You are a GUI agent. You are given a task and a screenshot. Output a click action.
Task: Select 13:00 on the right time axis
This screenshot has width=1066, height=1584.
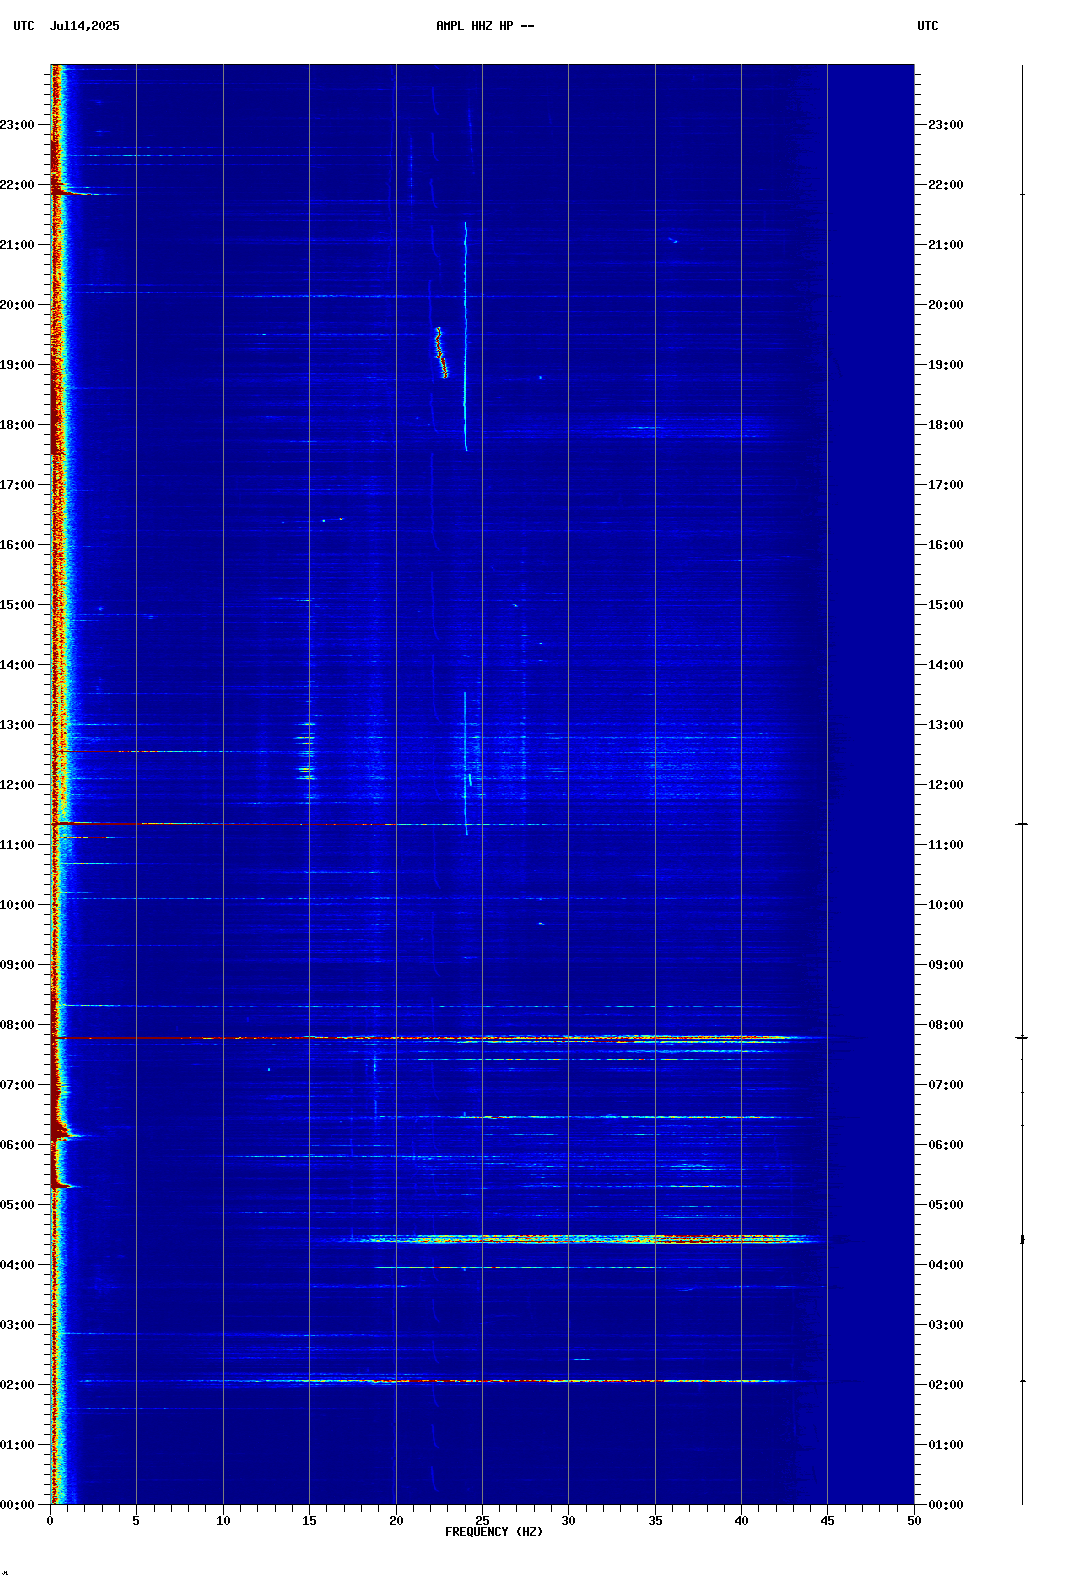click(x=946, y=725)
